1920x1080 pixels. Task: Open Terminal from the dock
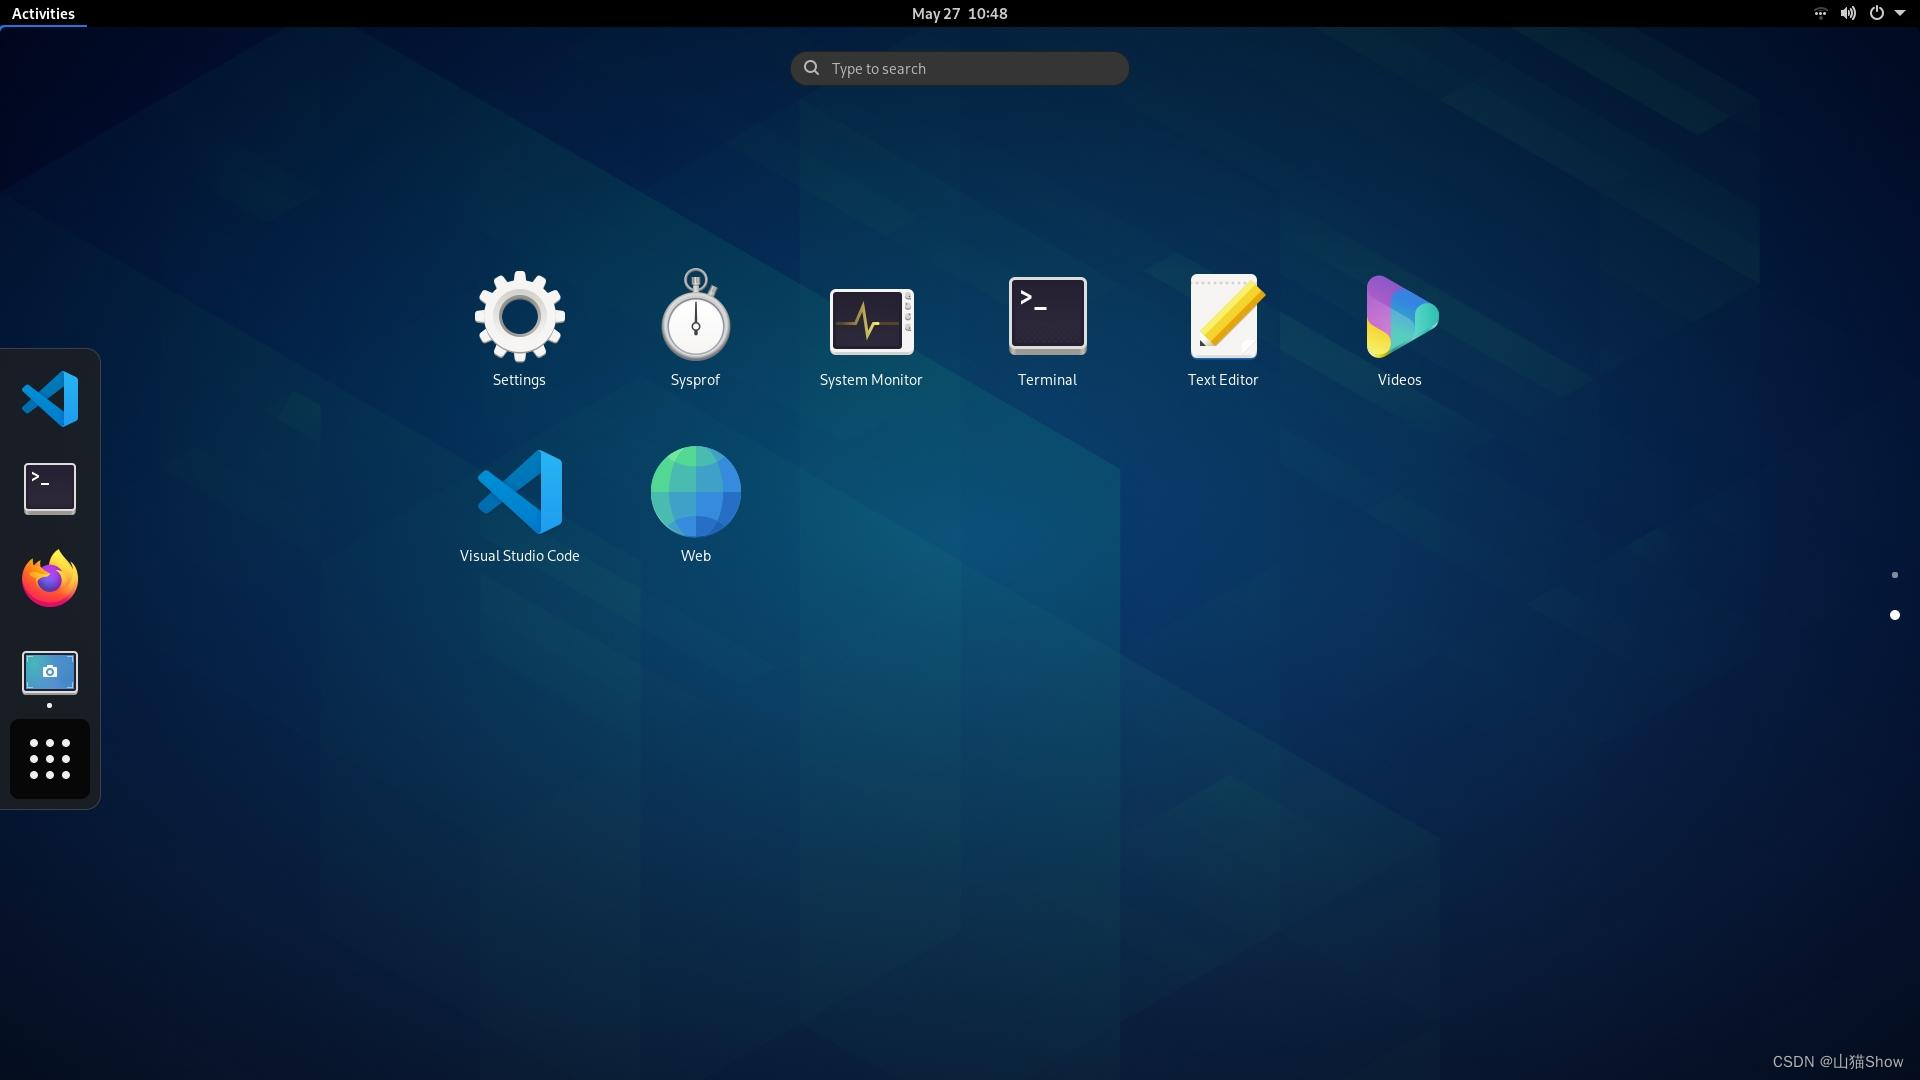tap(50, 488)
